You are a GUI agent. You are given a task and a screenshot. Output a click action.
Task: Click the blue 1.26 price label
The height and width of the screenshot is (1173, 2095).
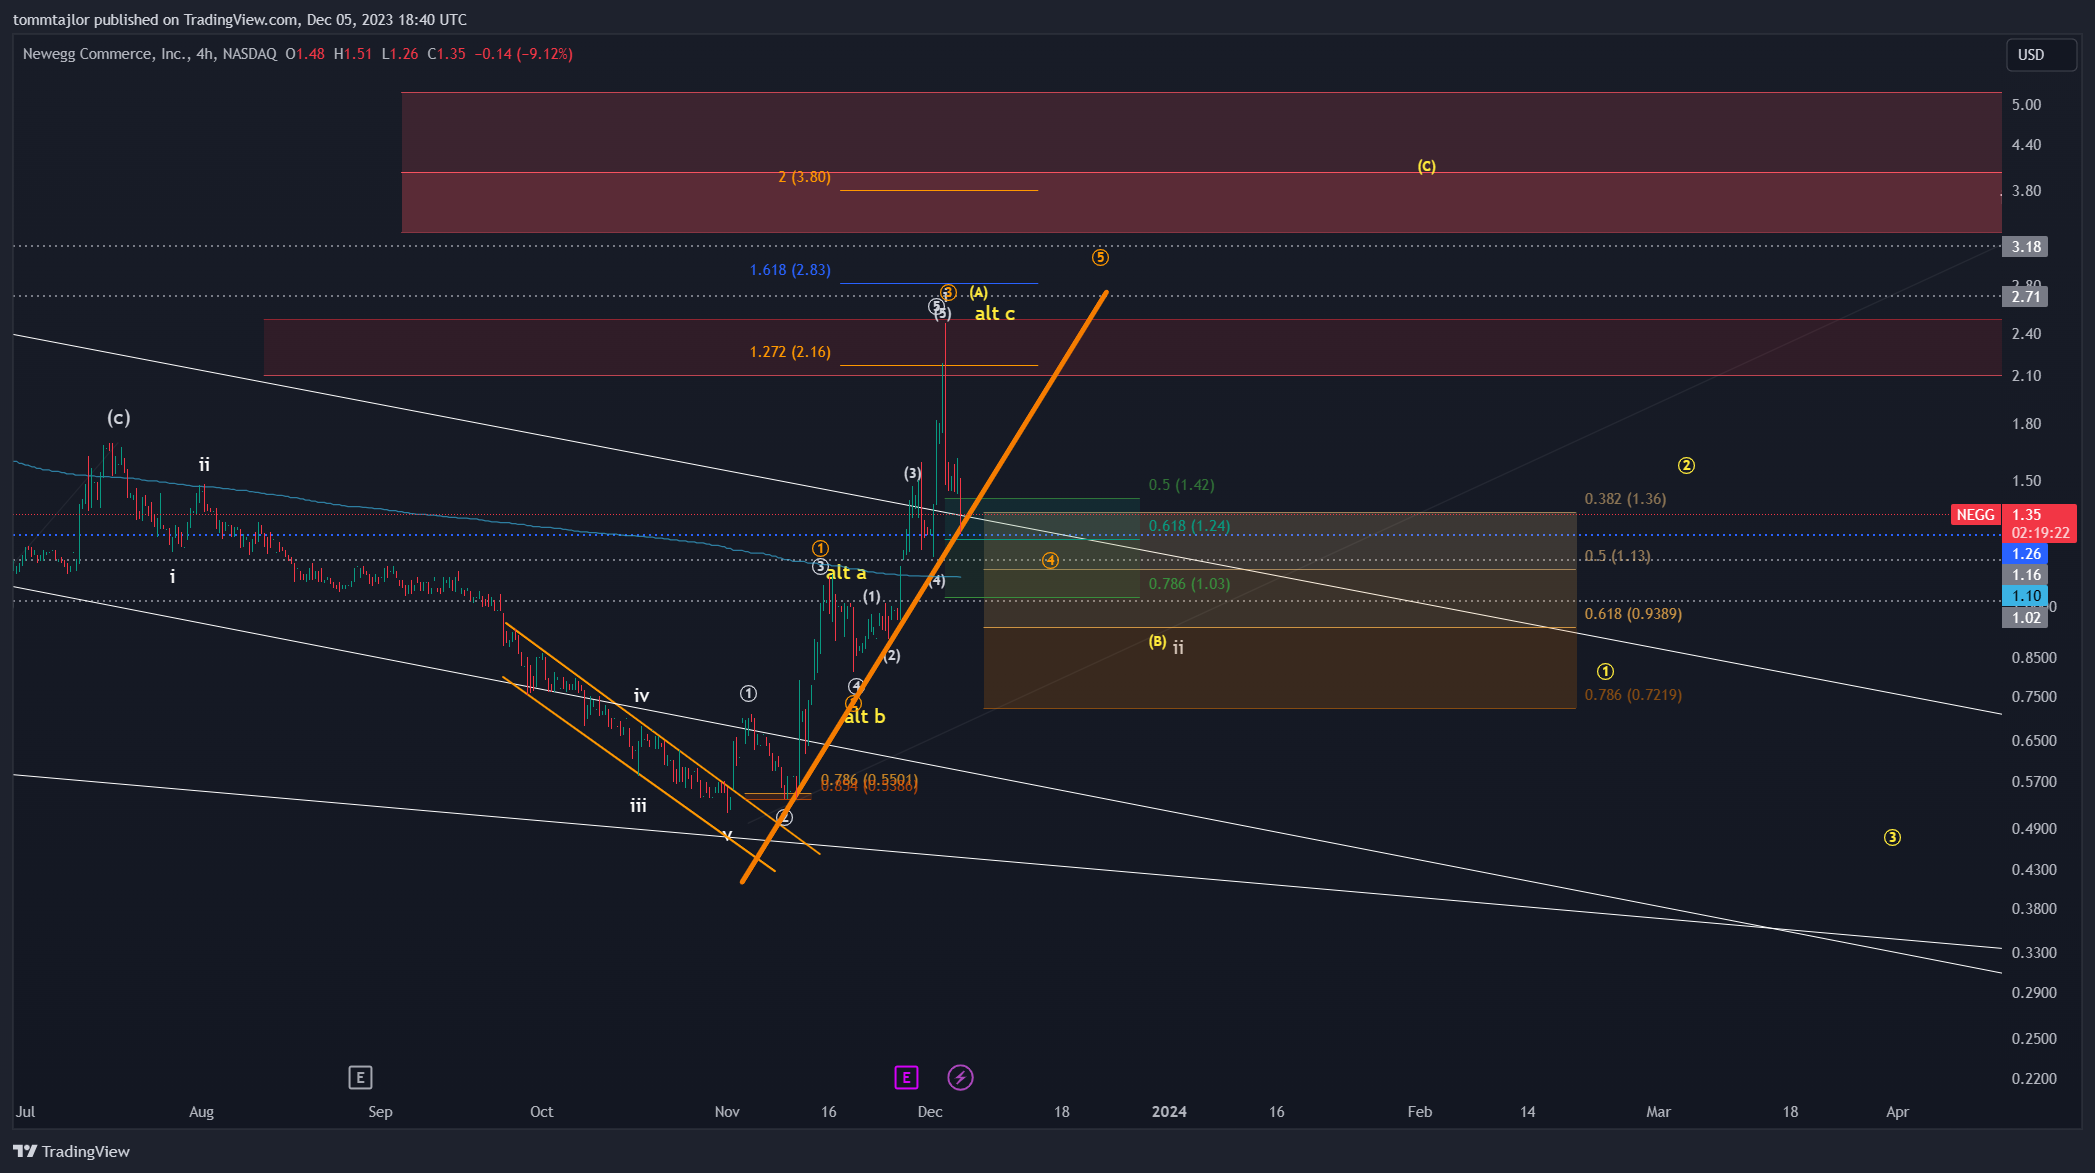pos(2025,554)
